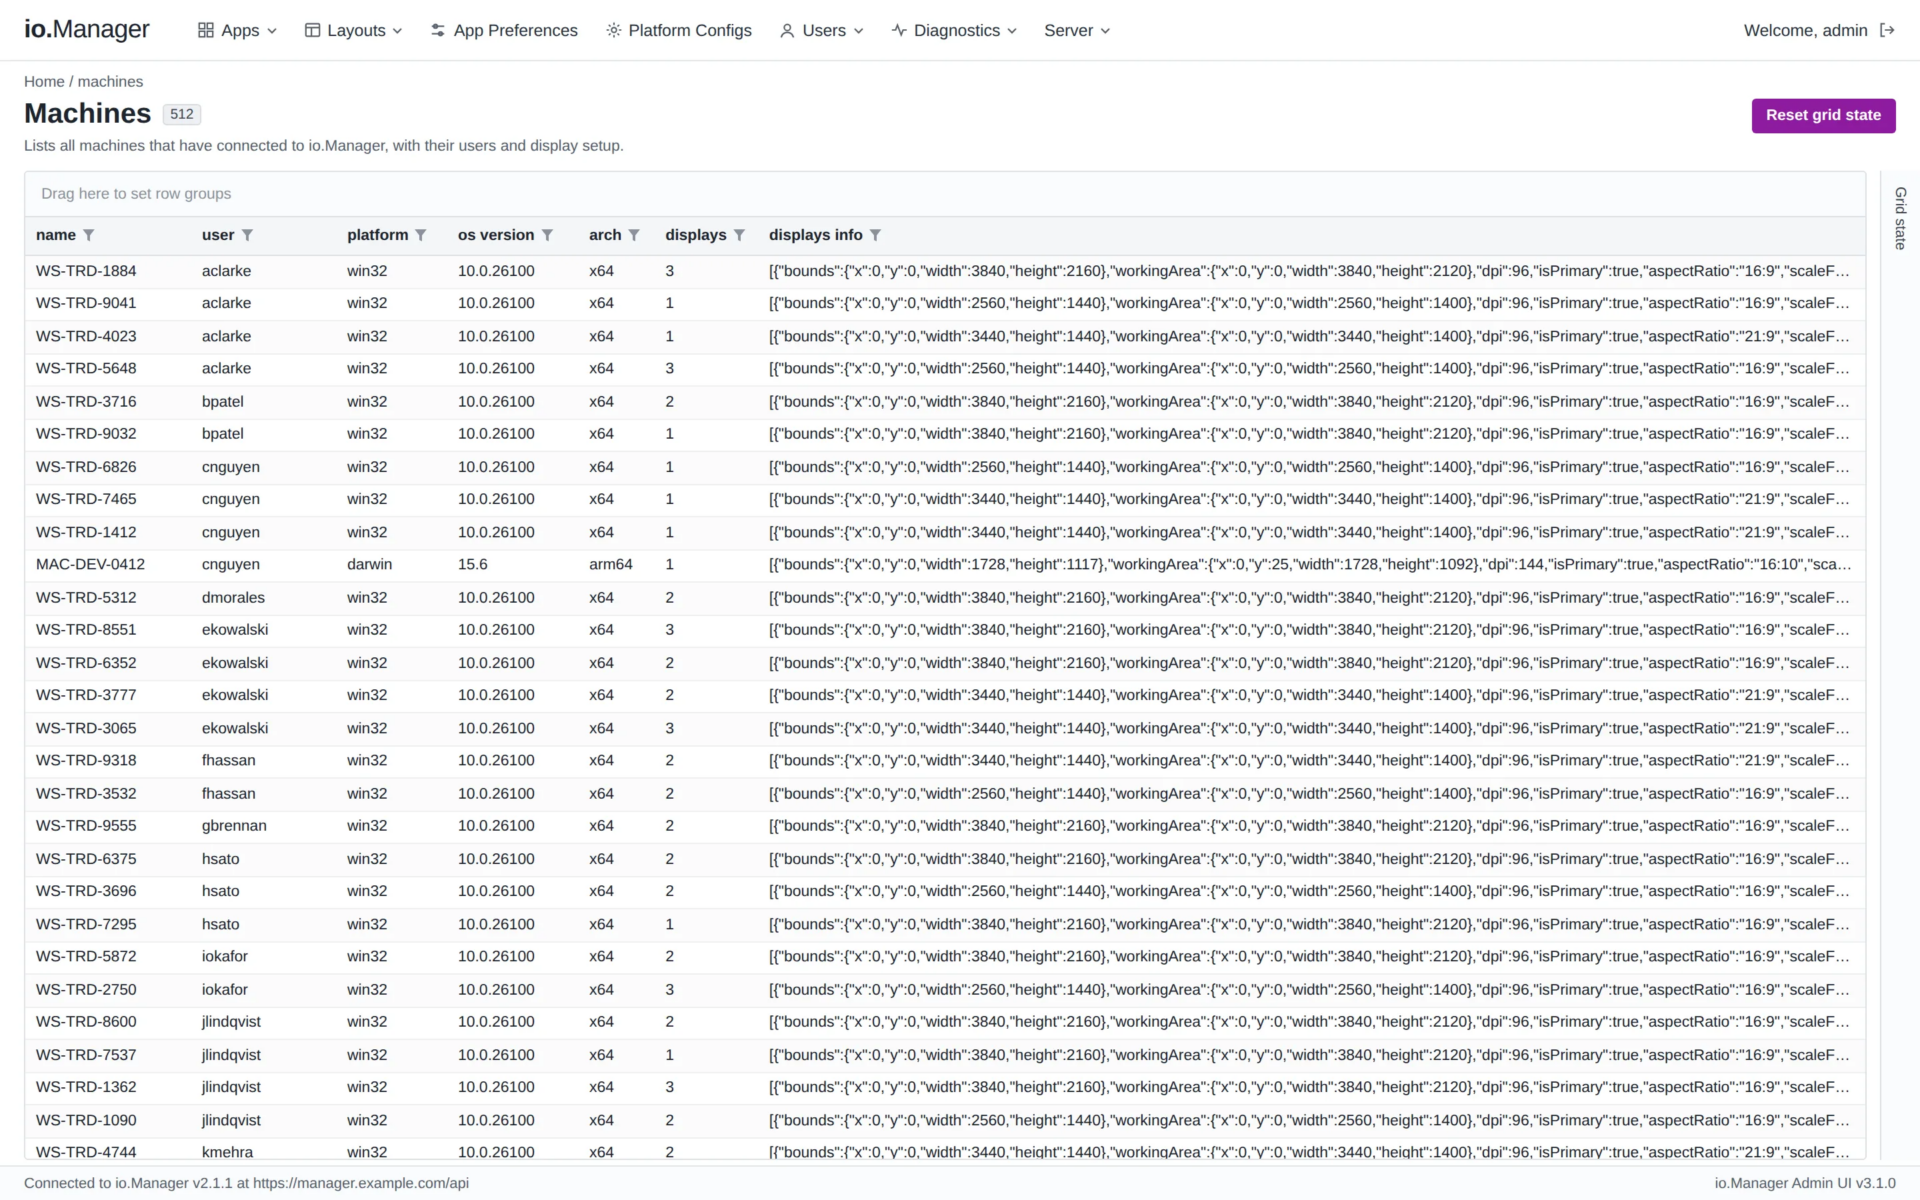This screenshot has height=1200, width=1920.
Task: Open the Apps menu
Action: tap(237, 30)
